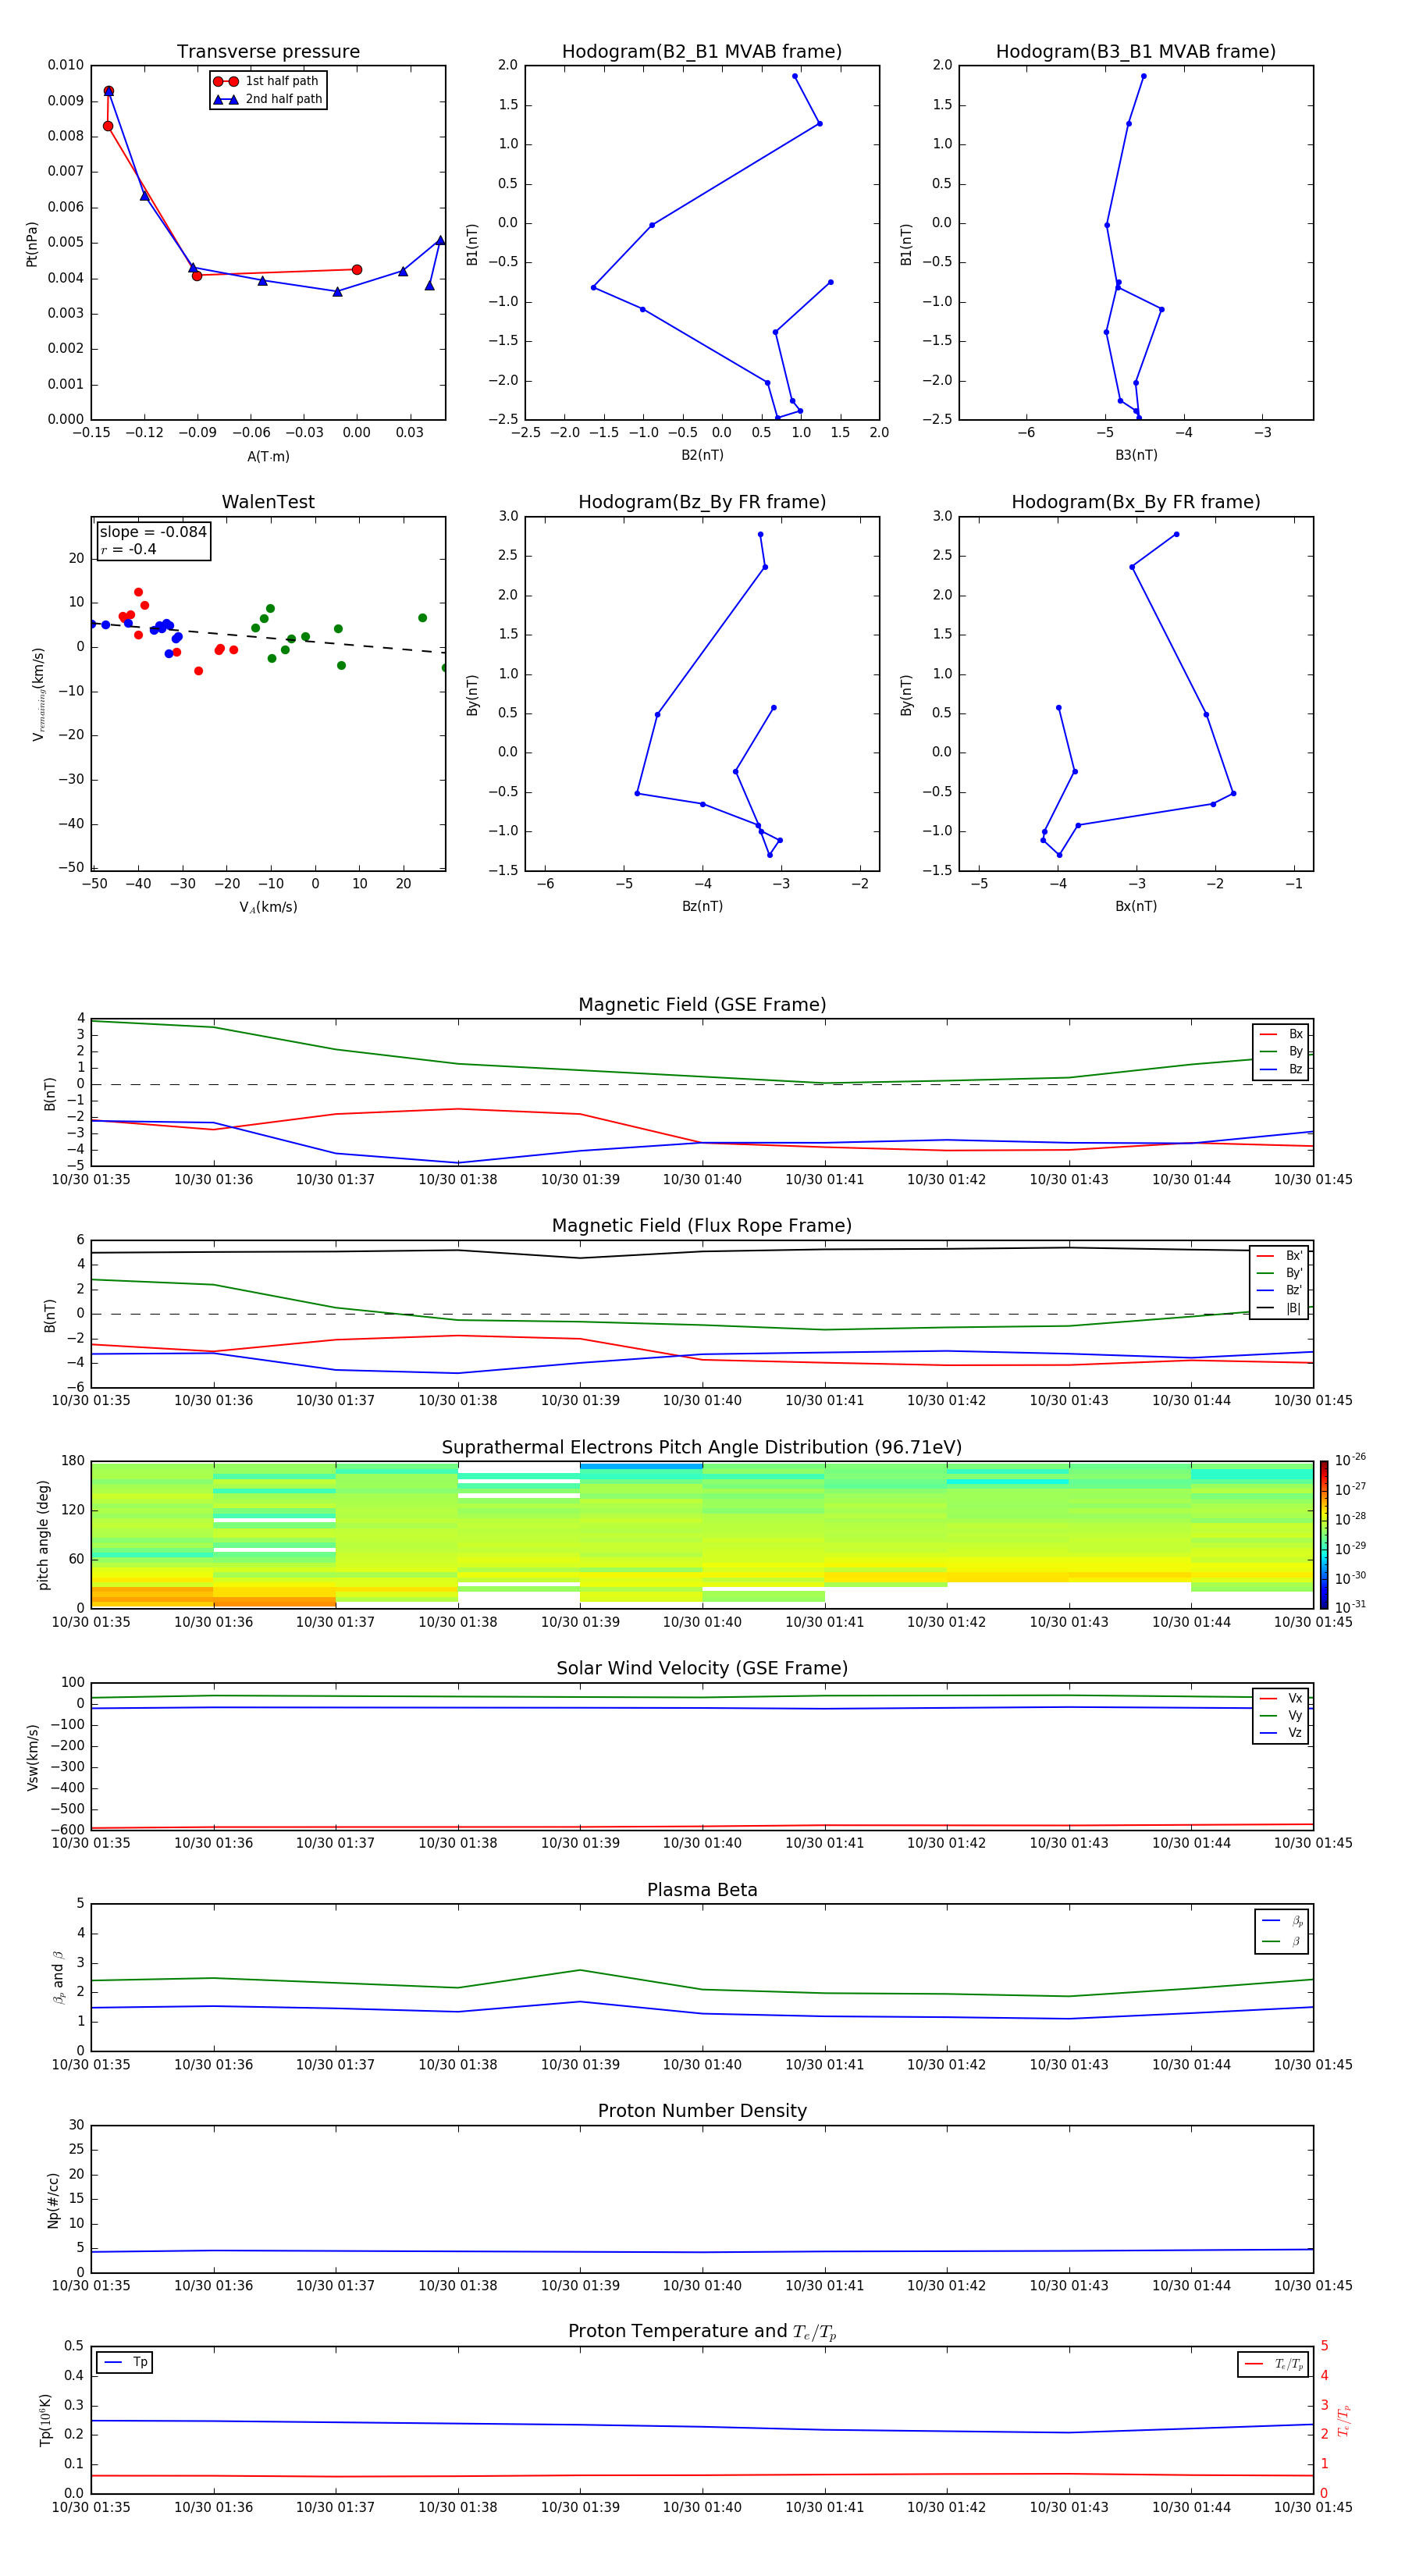Viewport: 1405px width, 2576px height.
Task: Click the 'Pt(nPa)' y-axis label
Action: tap(32, 244)
